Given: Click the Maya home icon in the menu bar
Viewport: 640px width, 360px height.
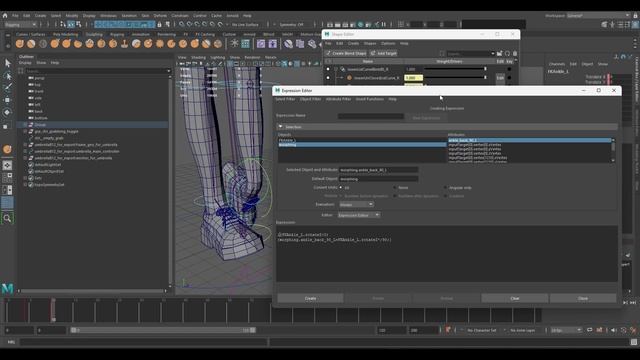Looking at the screenshot, I should tap(5, 16).
